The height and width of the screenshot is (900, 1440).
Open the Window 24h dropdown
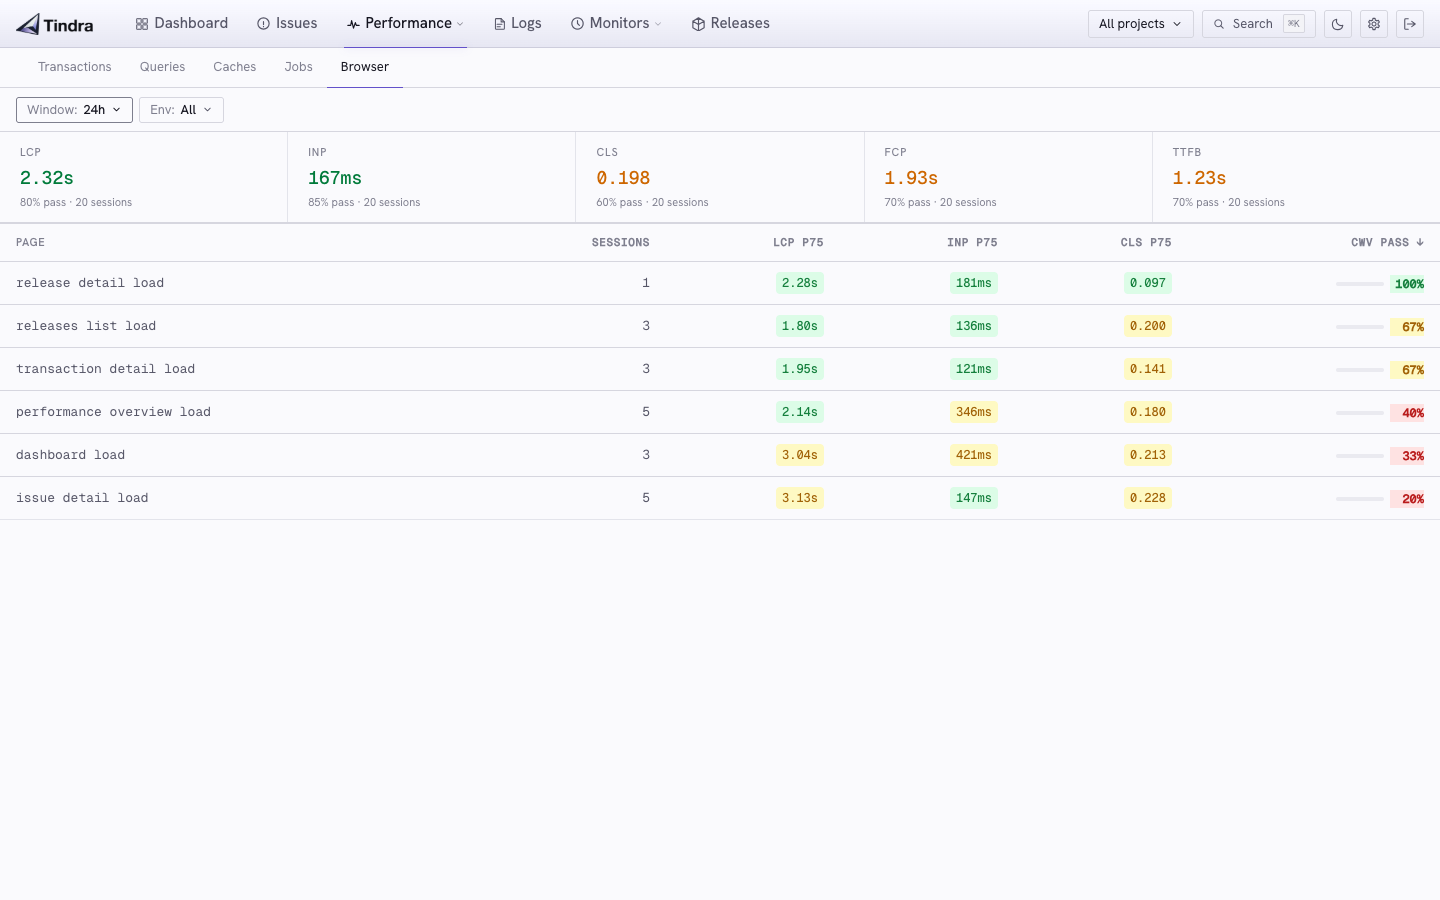[x=74, y=110]
